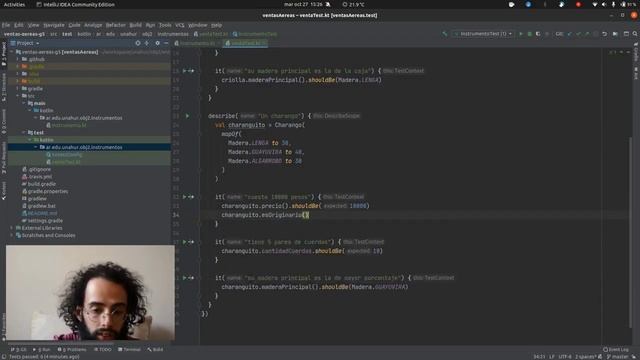Expand External Libraries node
This screenshot has height=360, width=640.
point(12,228)
